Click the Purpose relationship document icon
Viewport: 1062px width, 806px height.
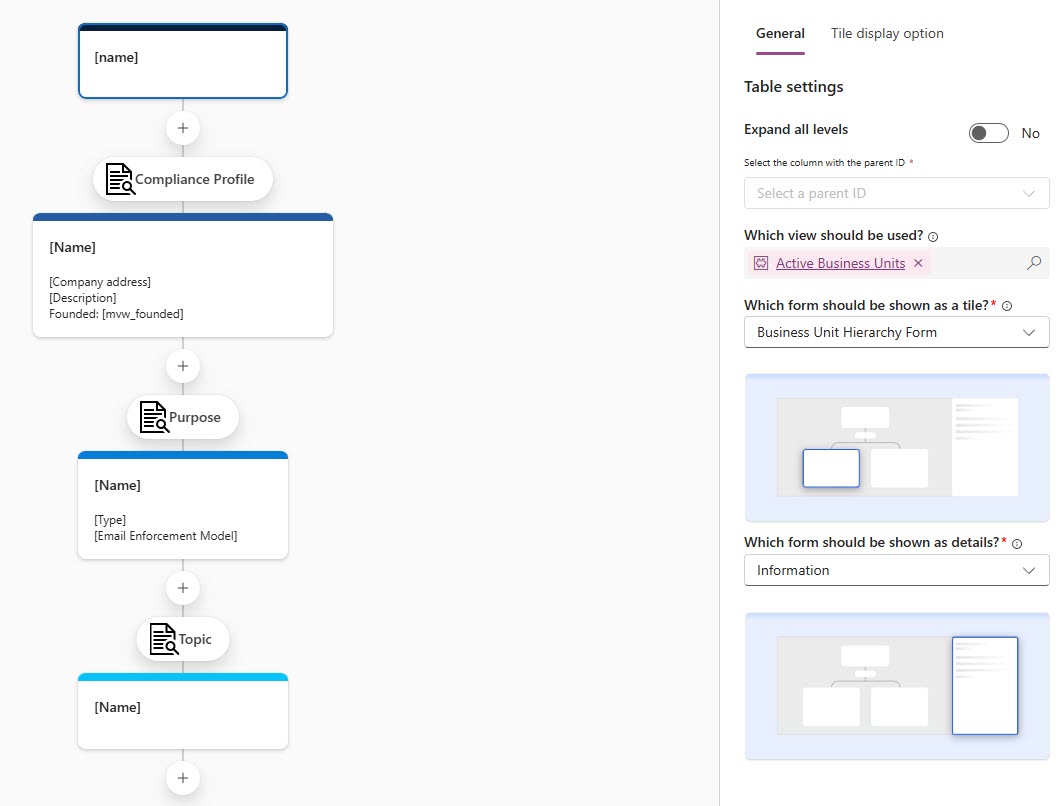(x=154, y=417)
